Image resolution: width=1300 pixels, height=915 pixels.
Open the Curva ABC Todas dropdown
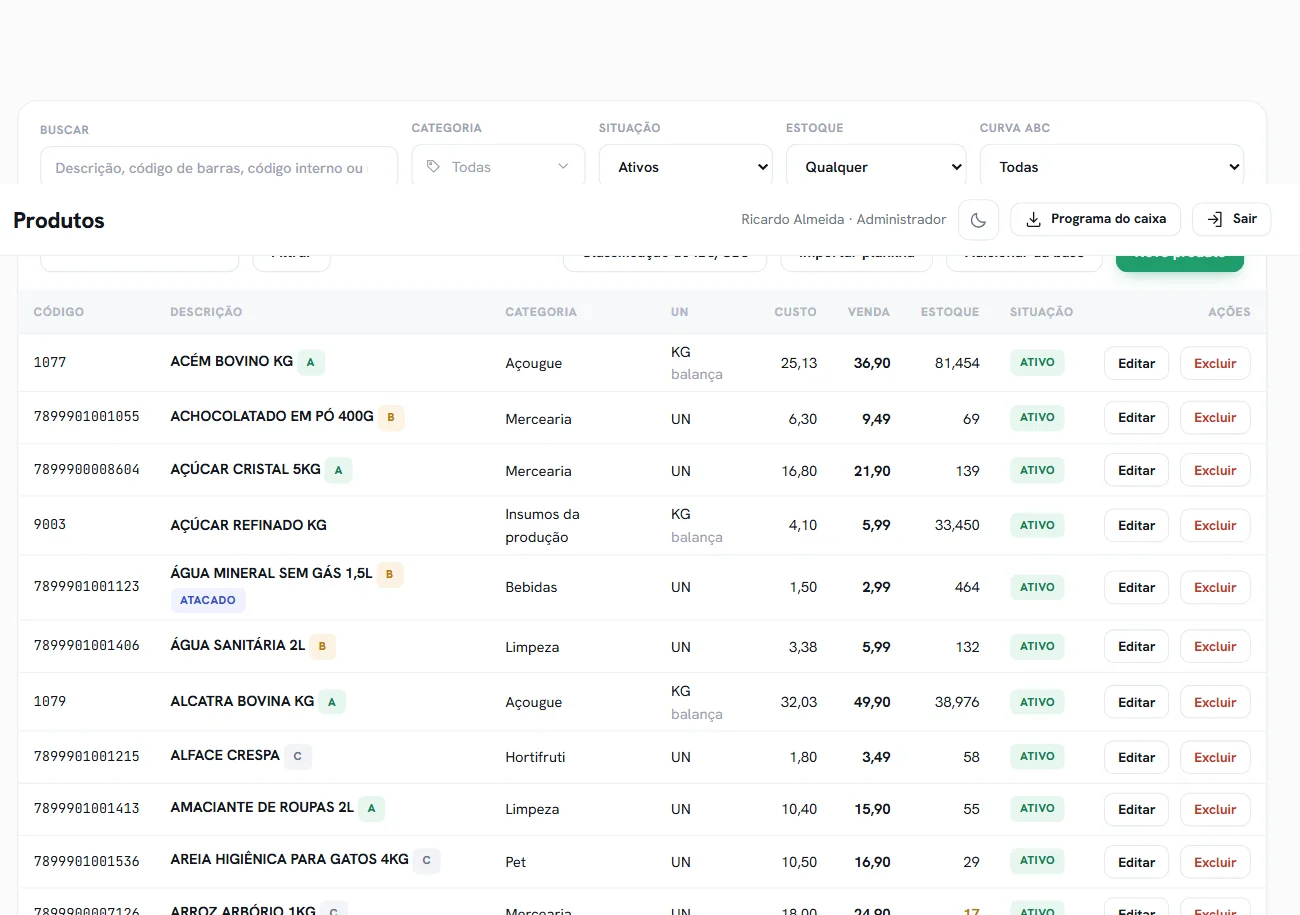click(1112, 167)
